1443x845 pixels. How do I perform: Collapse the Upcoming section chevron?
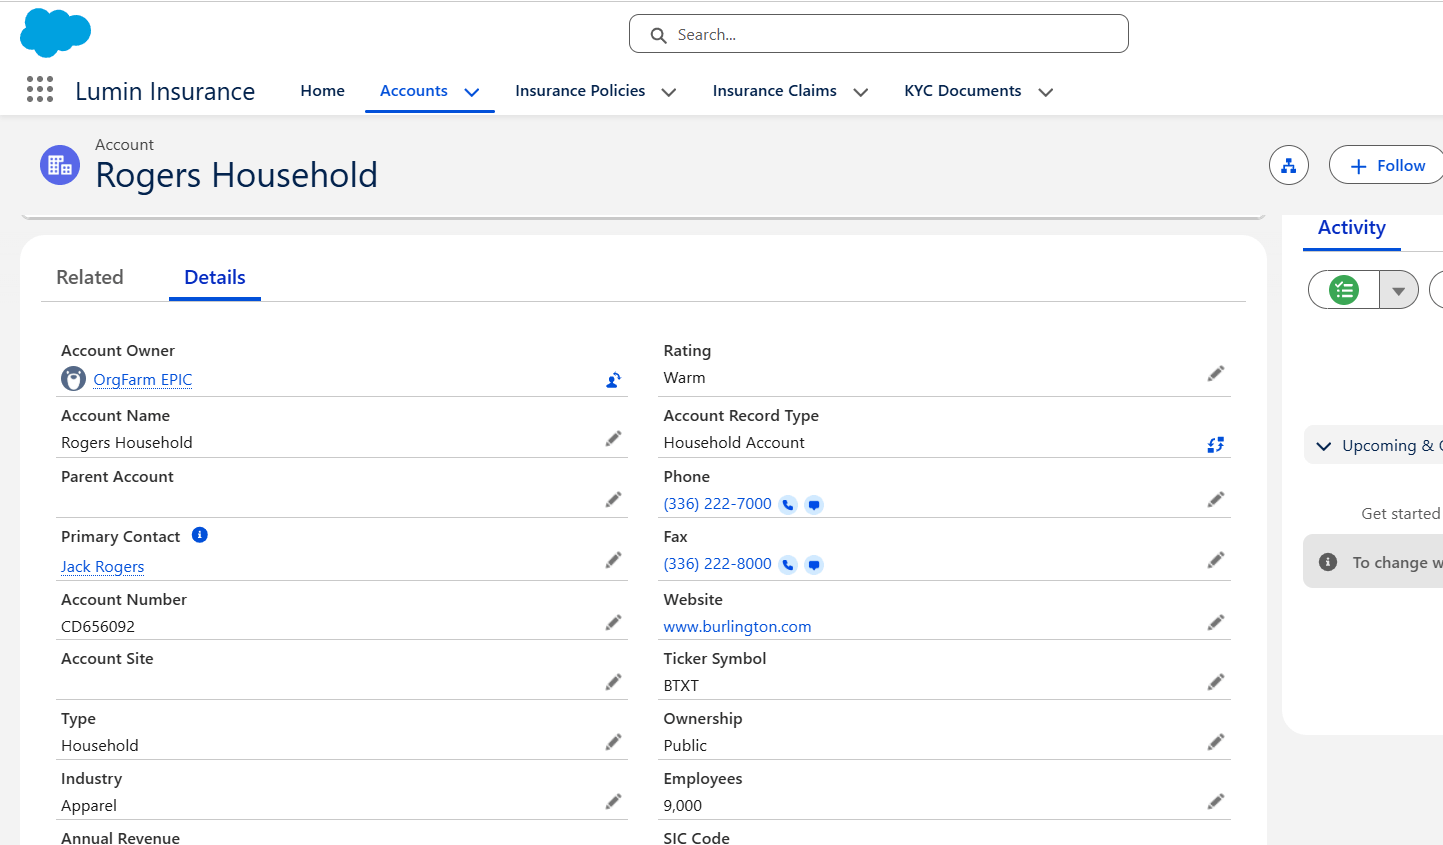(1324, 446)
